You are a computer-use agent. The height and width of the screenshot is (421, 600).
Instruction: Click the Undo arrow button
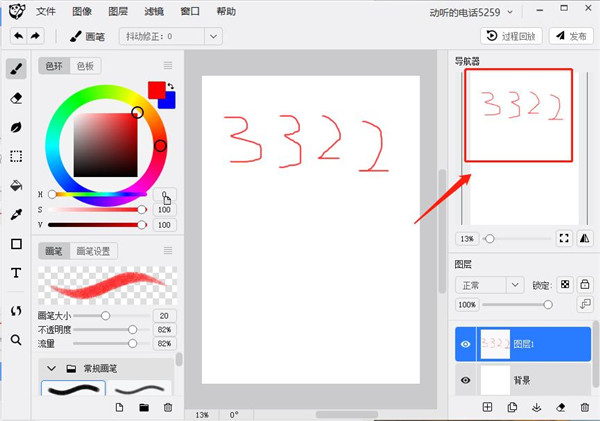(x=18, y=36)
